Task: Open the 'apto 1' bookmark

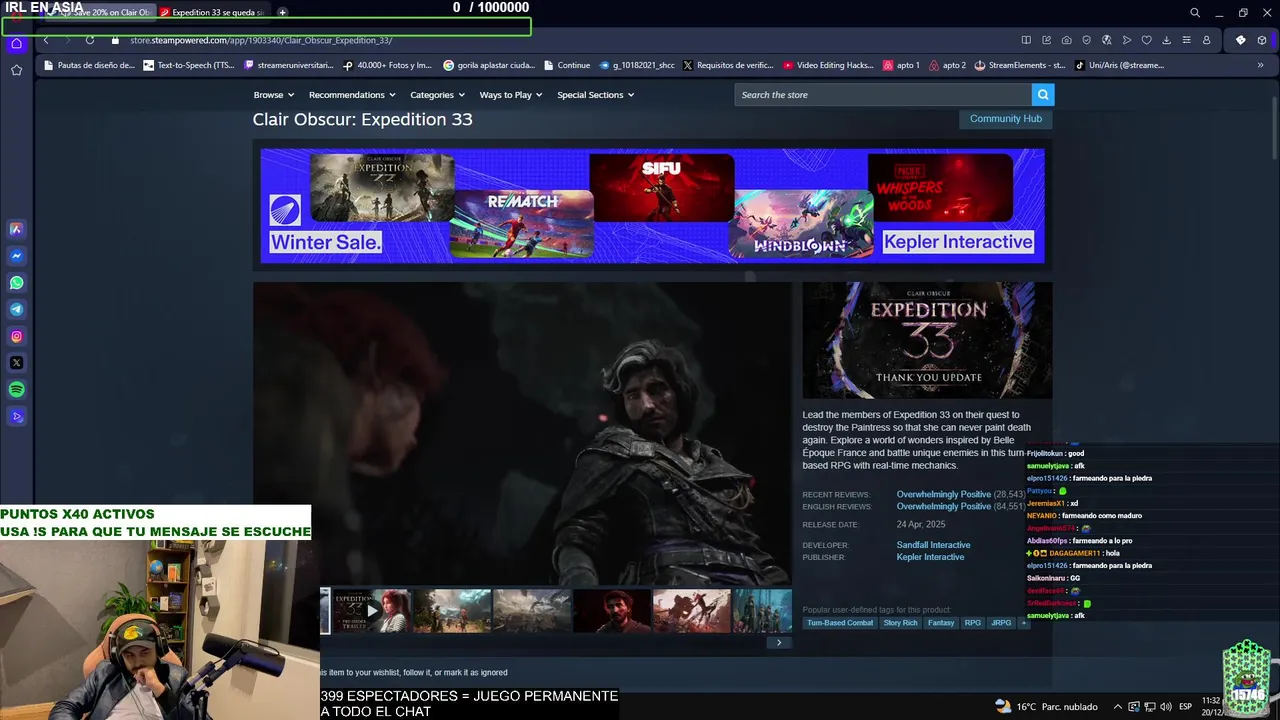Action: click(x=901, y=65)
